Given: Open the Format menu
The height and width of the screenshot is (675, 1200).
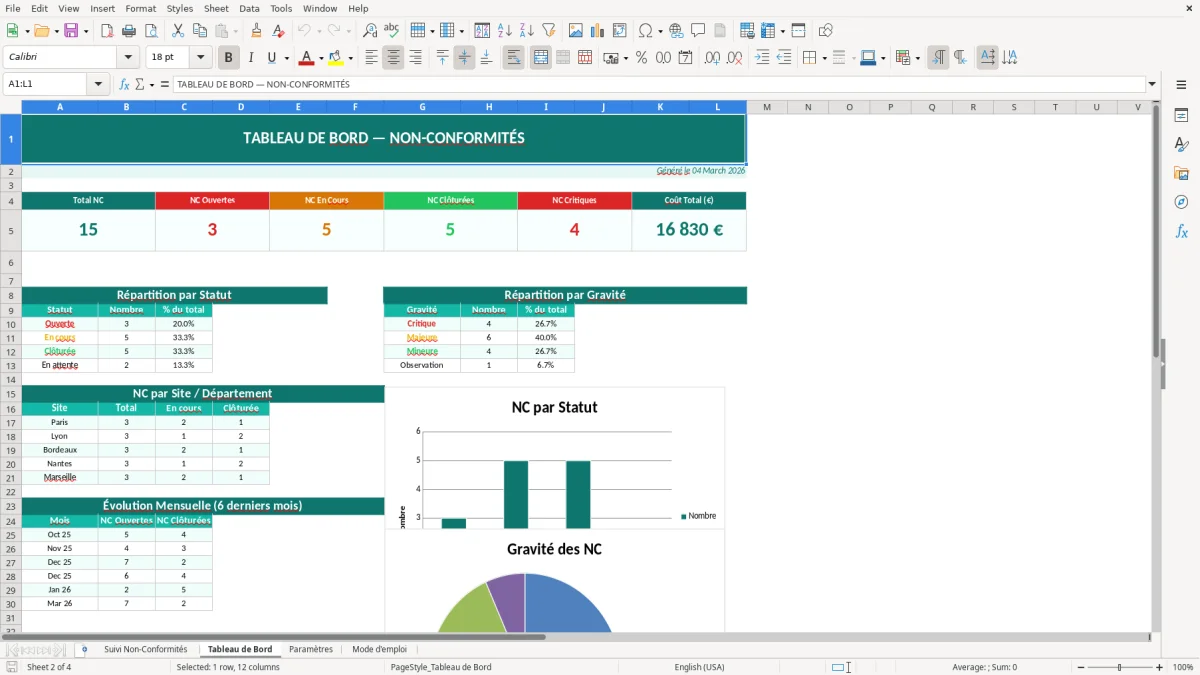Looking at the screenshot, I should [x=141, y=8].
